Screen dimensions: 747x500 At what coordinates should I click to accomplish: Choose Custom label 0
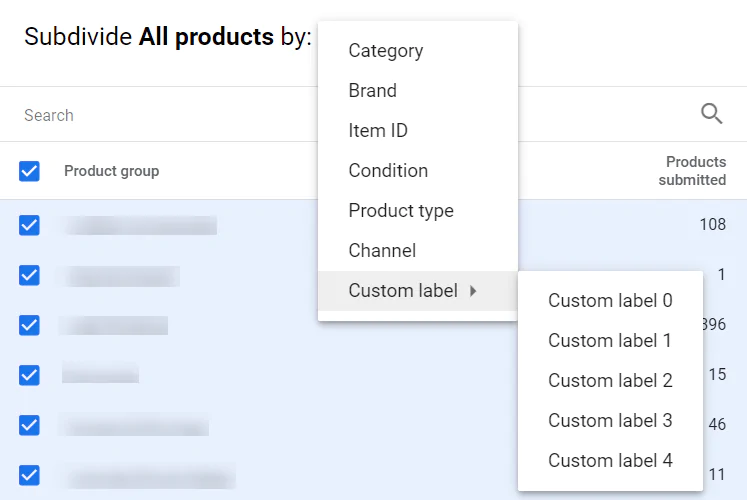[610, 301]
